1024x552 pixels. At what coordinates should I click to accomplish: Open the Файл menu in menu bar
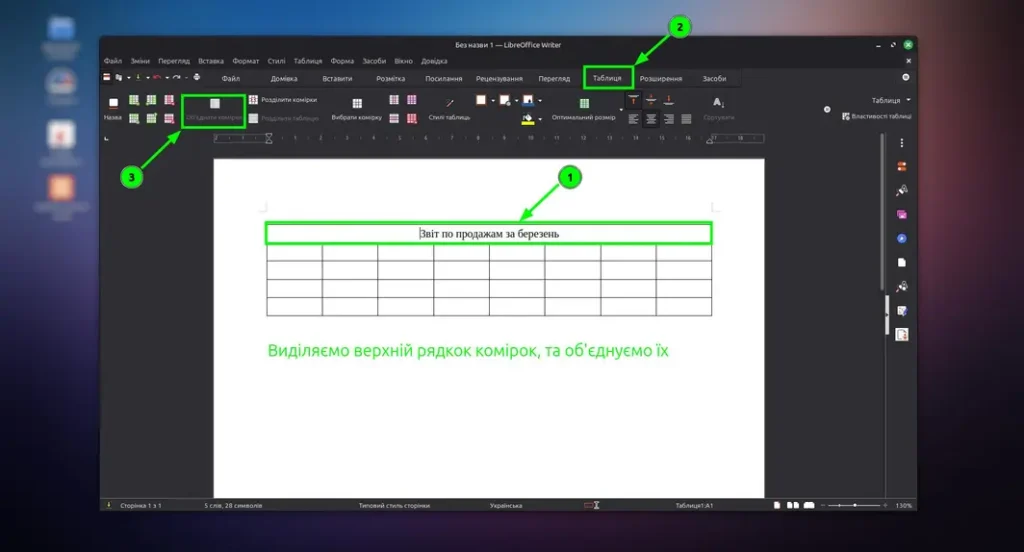(x=112, y=61)
